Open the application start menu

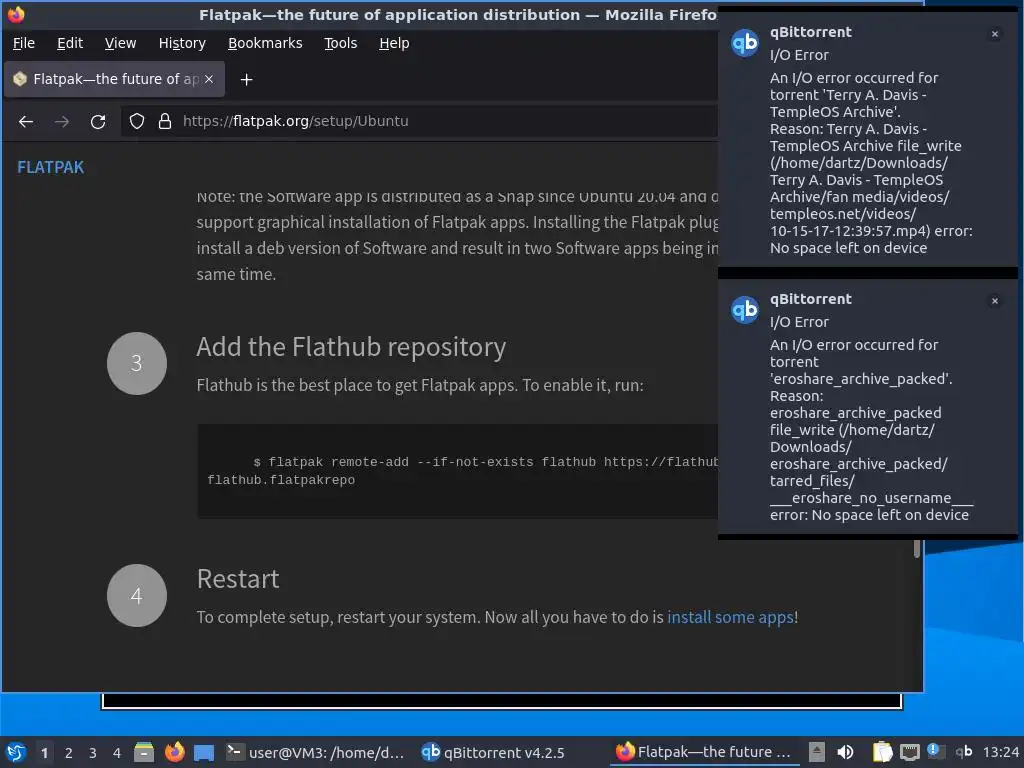pos(16,752)
